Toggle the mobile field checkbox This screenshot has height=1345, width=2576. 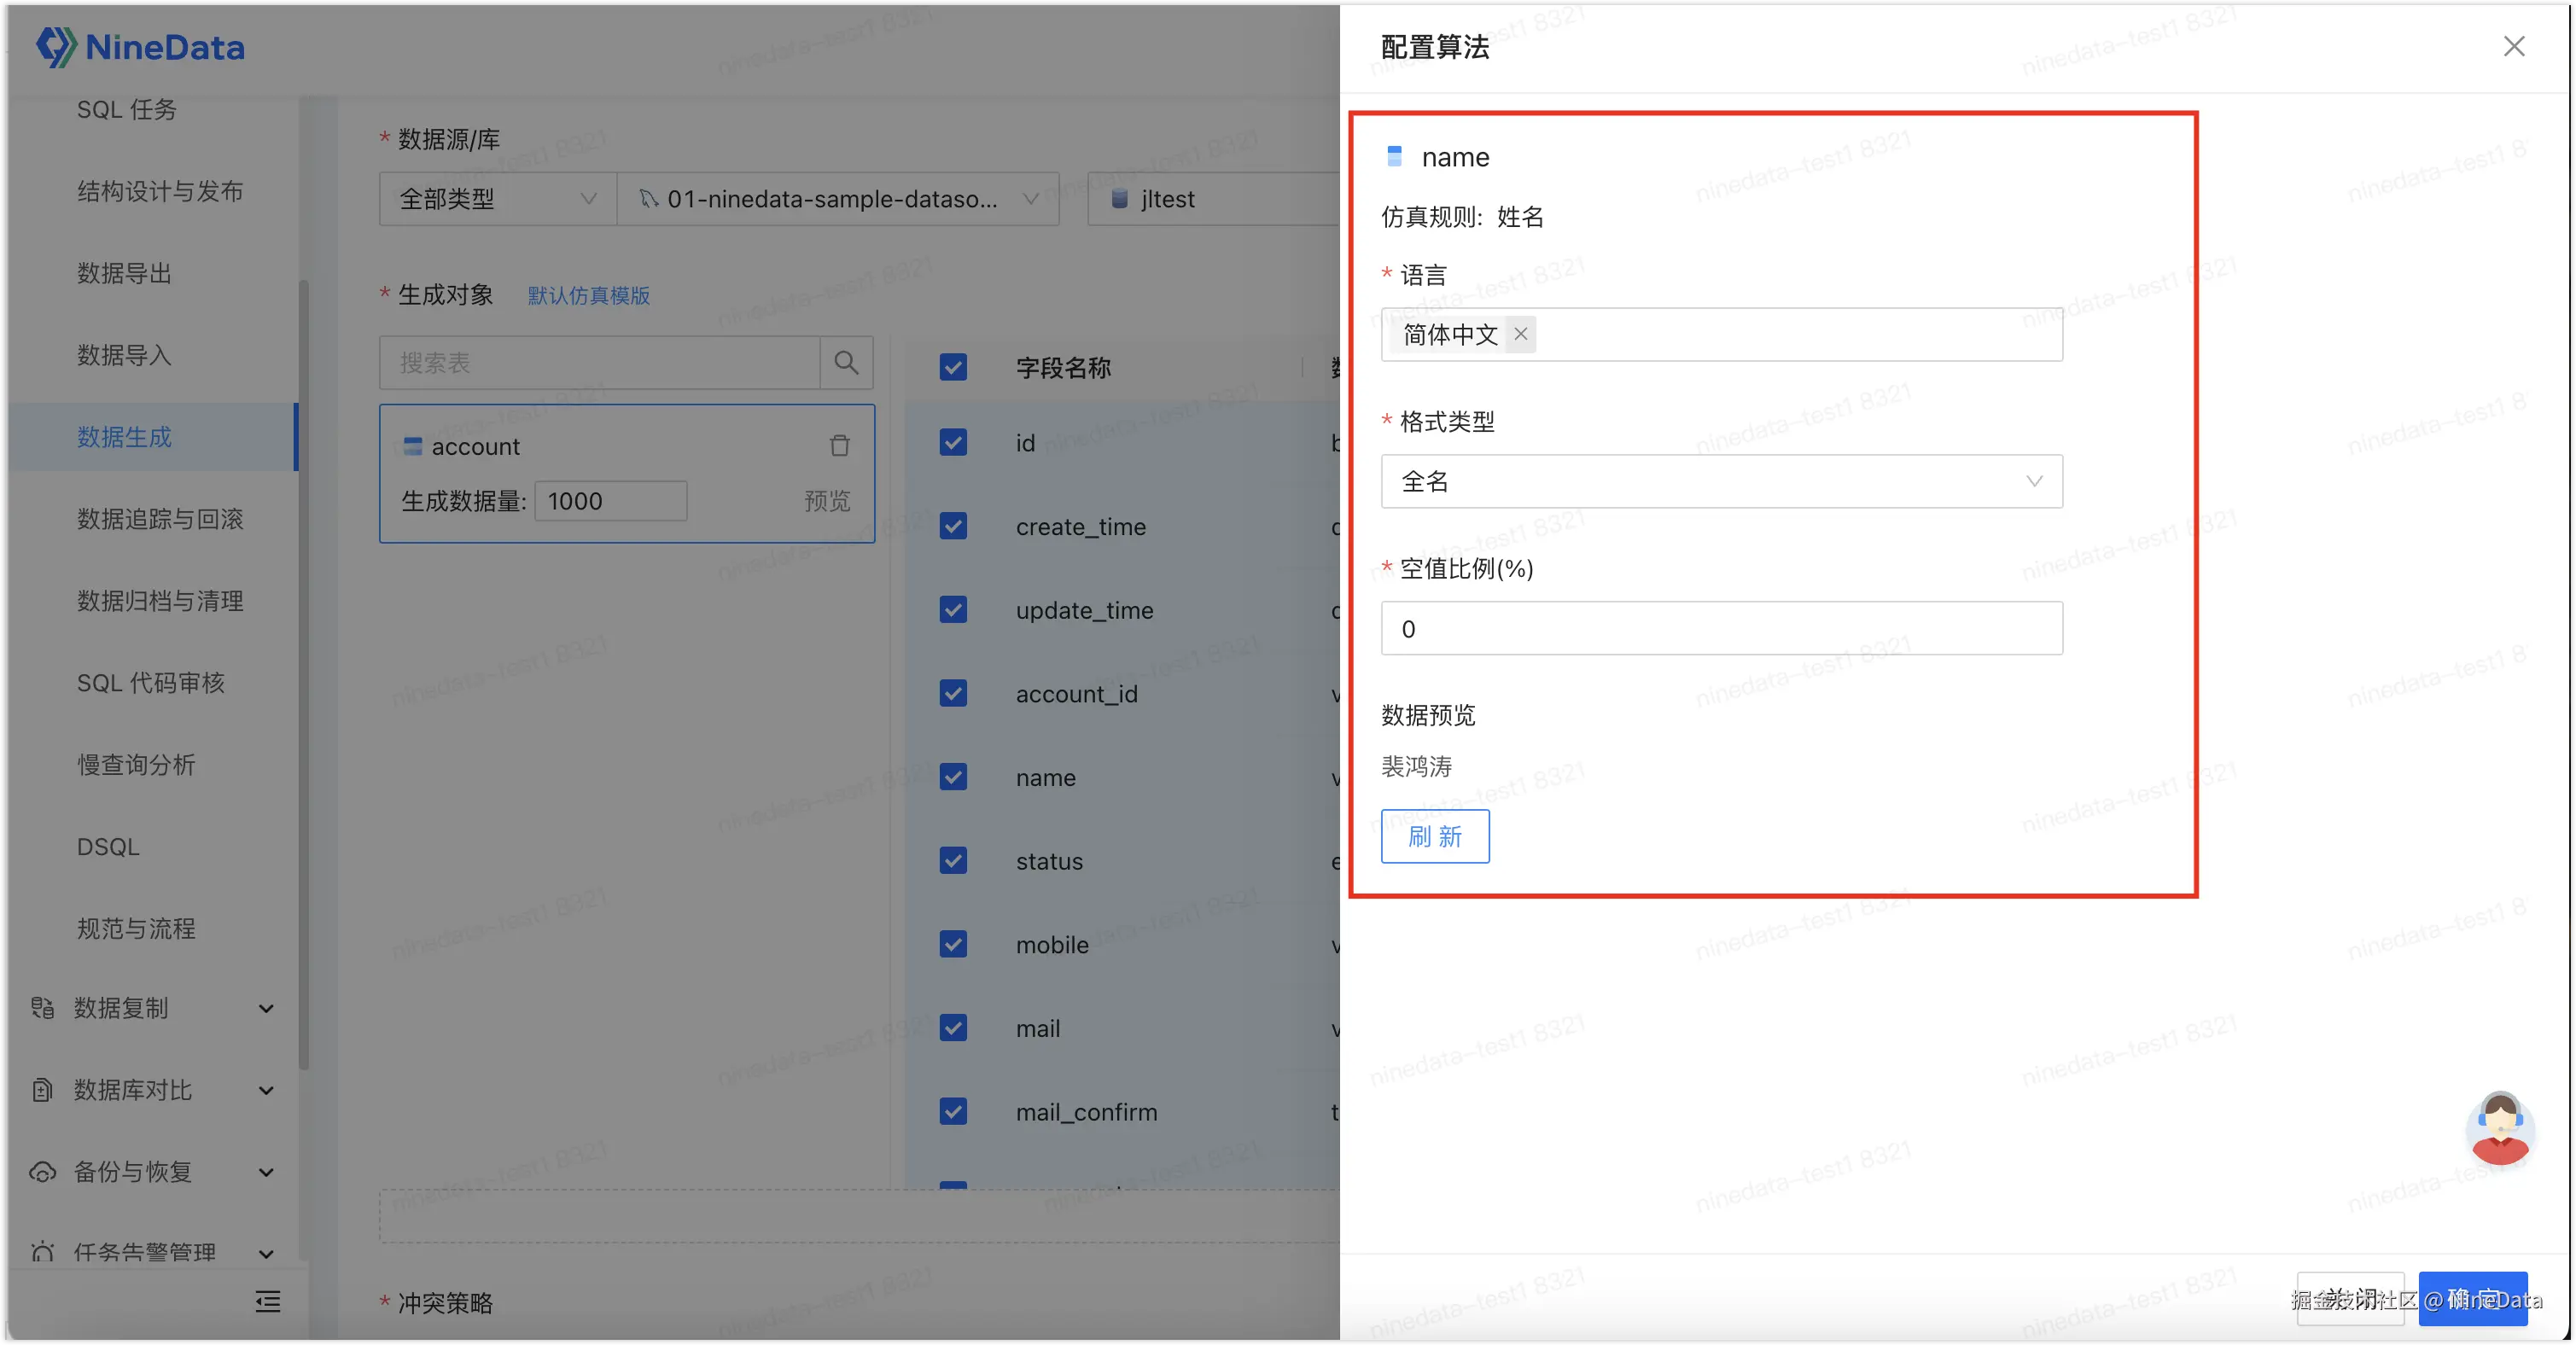tap(953, 944)
